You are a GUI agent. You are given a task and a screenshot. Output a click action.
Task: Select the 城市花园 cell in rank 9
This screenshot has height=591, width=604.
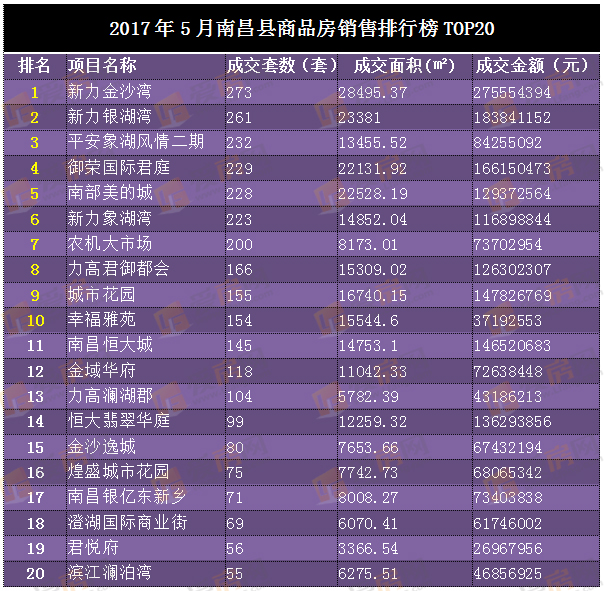(x=102, y=295)
